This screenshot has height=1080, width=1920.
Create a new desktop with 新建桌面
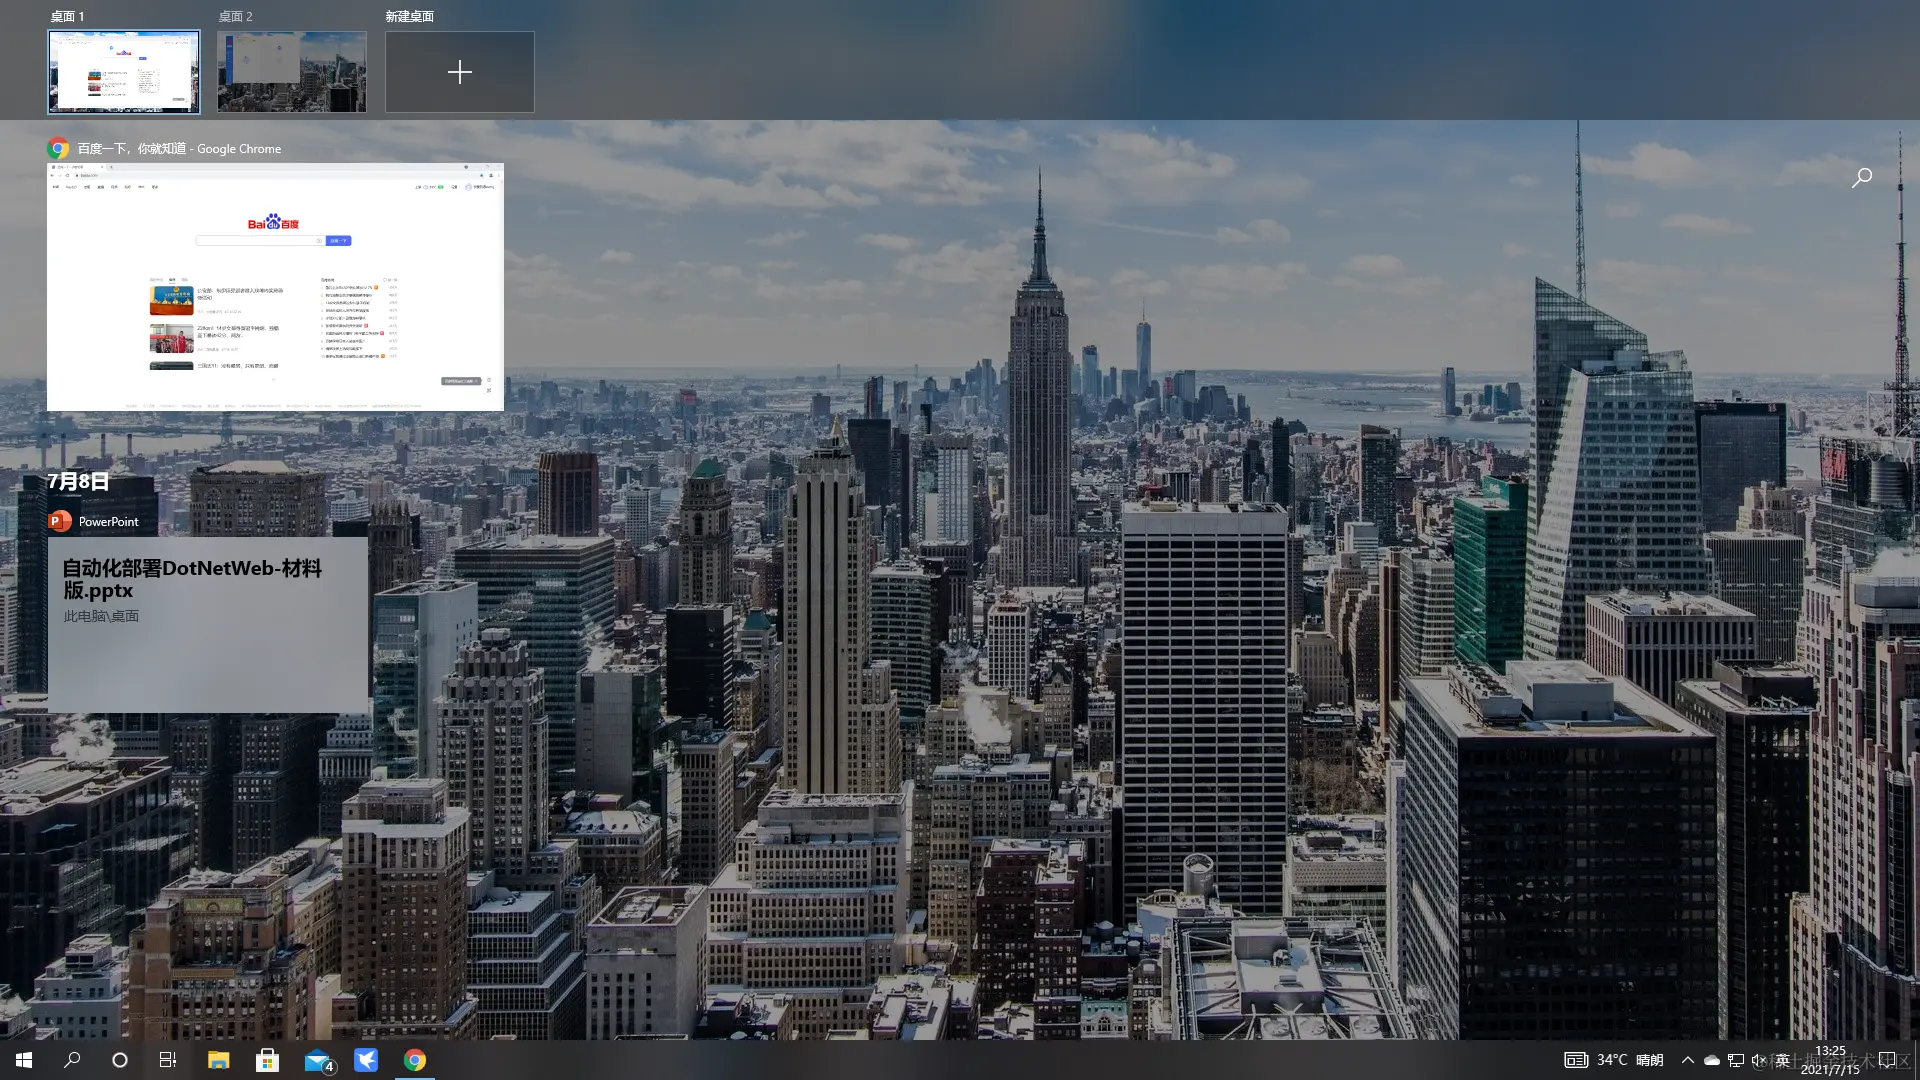(459, 71)
